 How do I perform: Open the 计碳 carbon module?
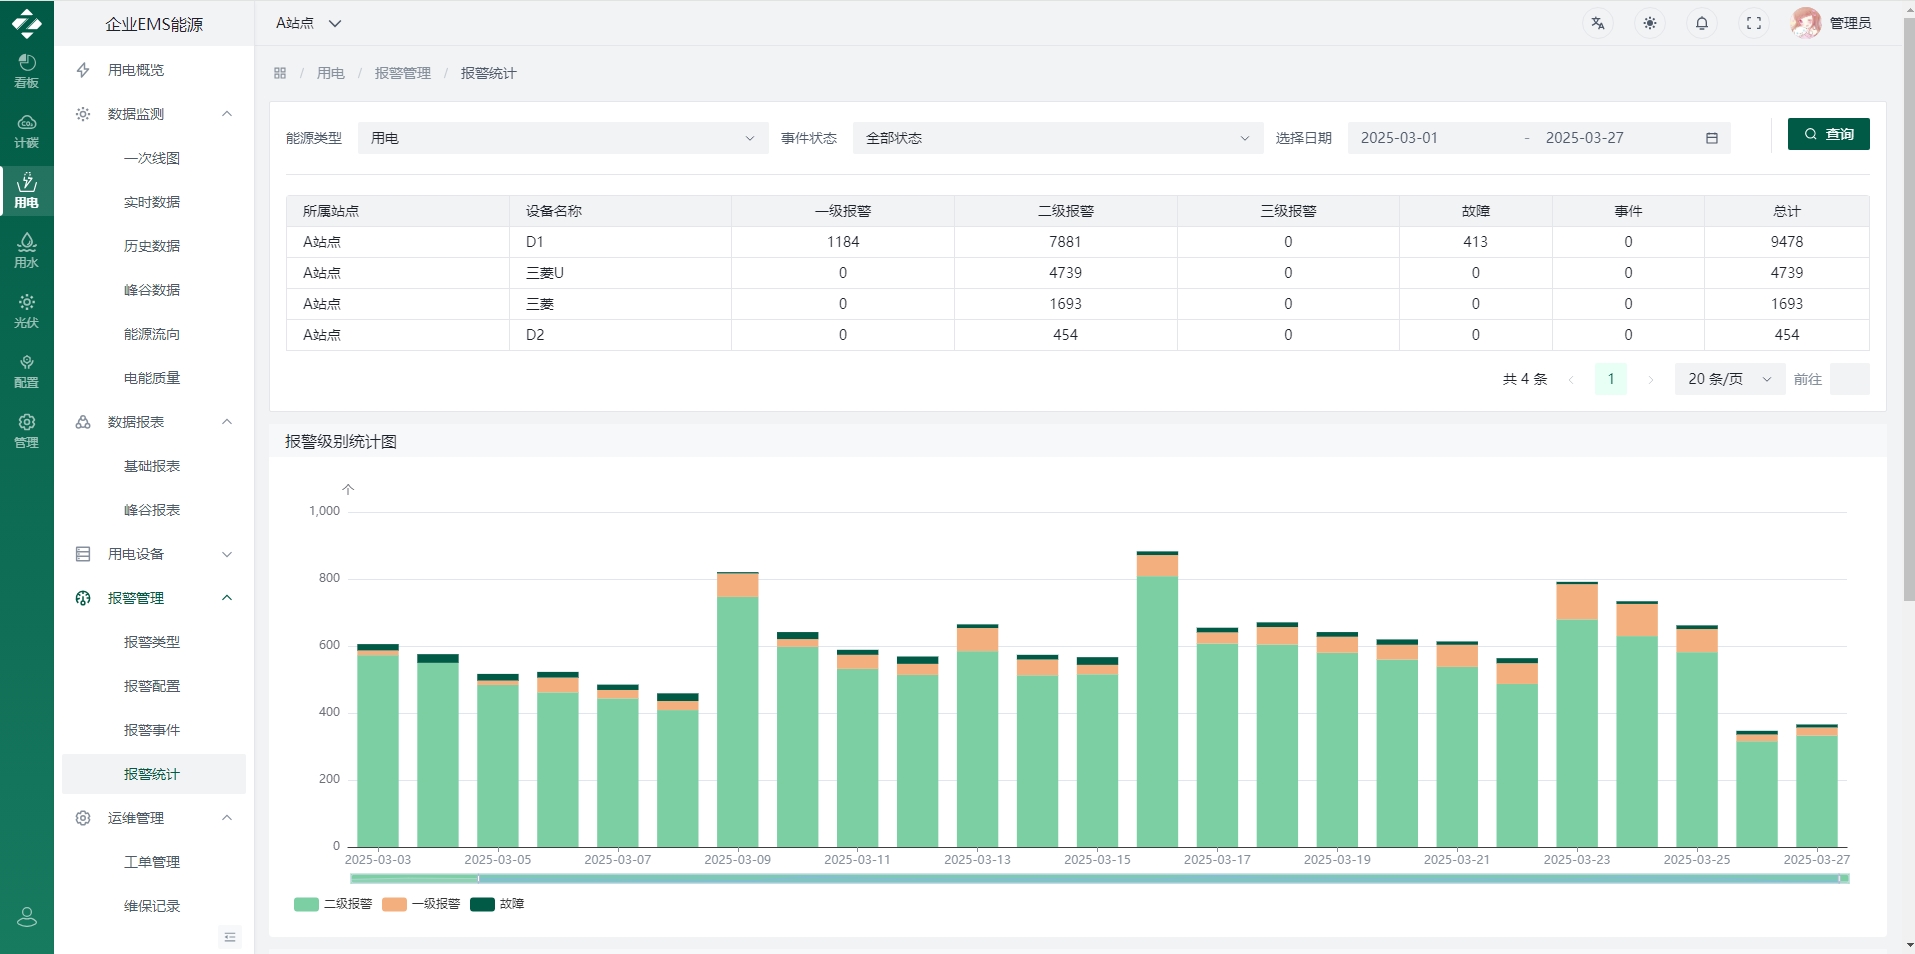(27, 131)
